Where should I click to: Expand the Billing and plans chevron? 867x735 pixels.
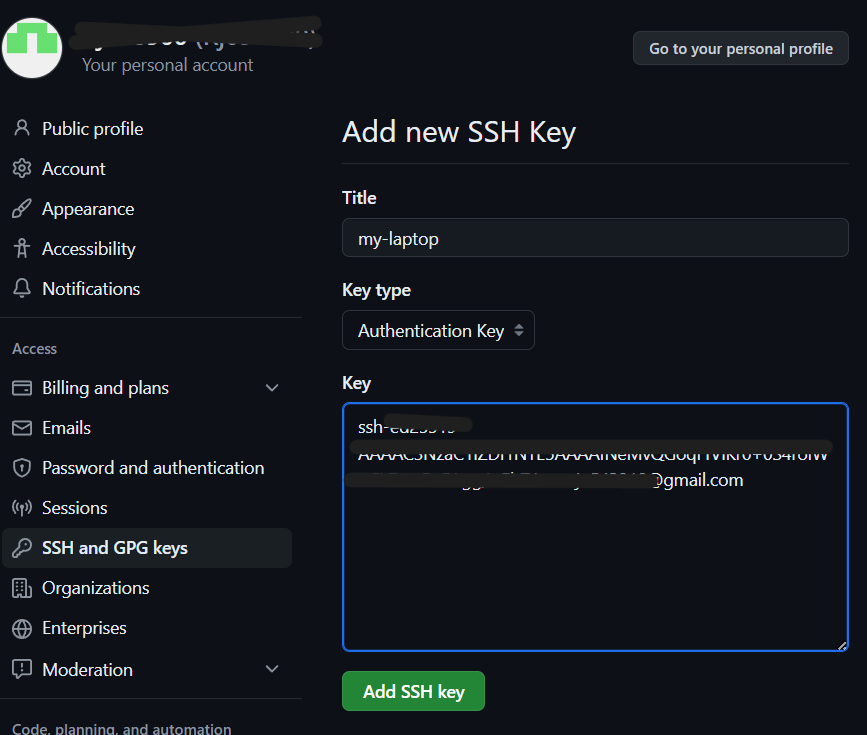272,388
